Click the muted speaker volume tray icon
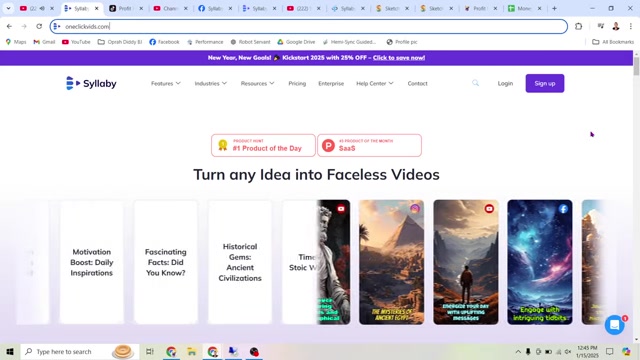 (568, 351)
